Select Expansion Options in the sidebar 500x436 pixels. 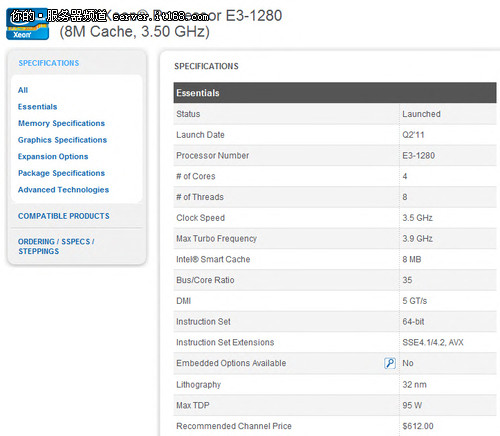(x=53, y=156)
